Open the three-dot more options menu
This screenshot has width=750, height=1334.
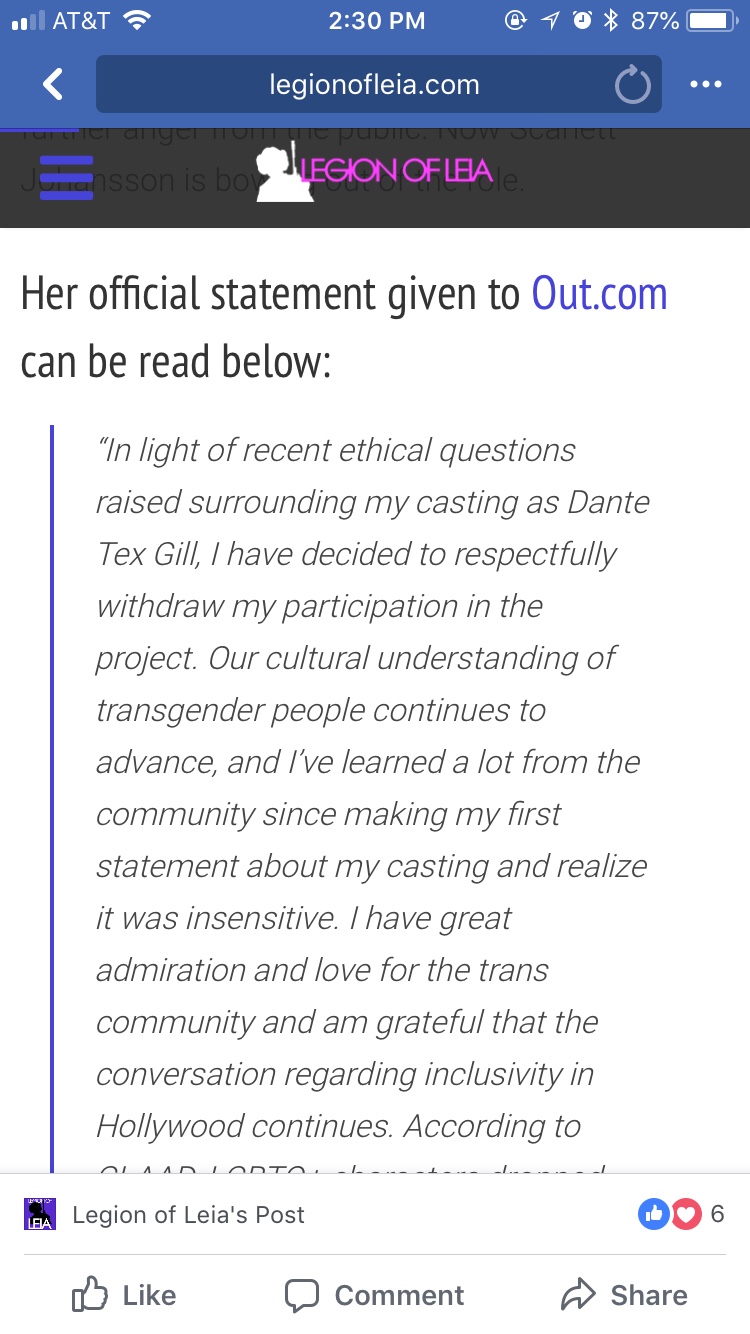[706, 85]
